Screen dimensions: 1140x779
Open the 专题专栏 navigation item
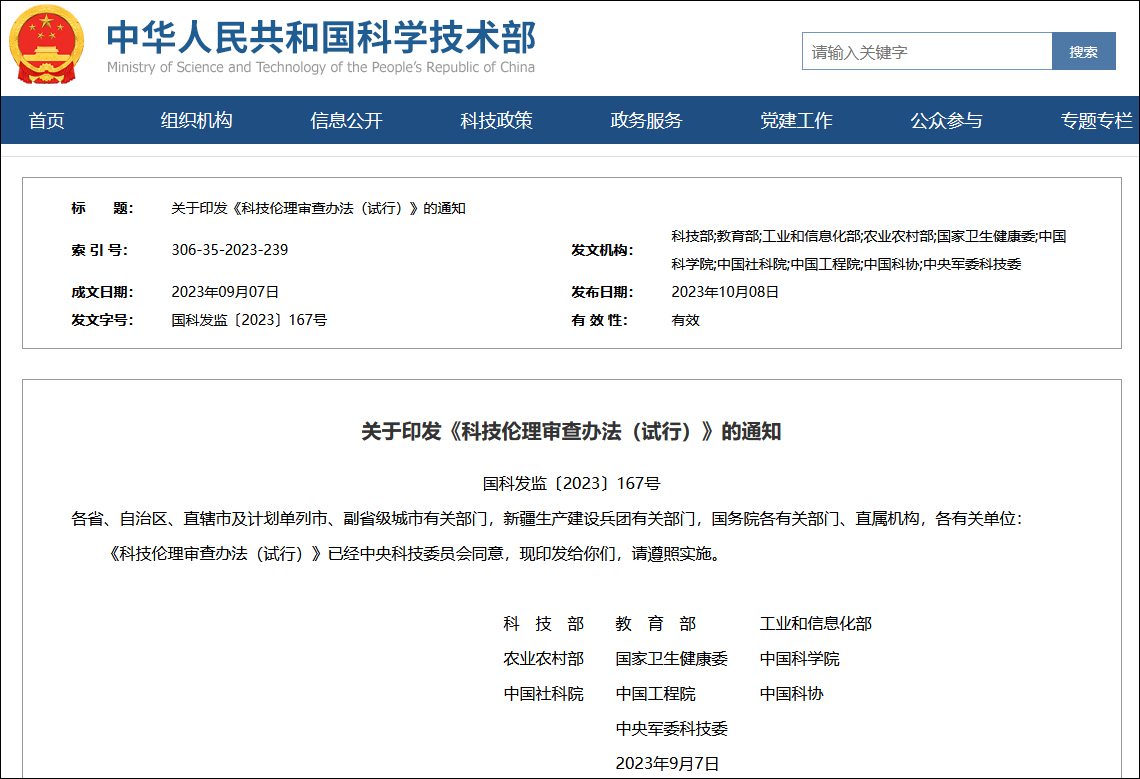coord(1096,121)
